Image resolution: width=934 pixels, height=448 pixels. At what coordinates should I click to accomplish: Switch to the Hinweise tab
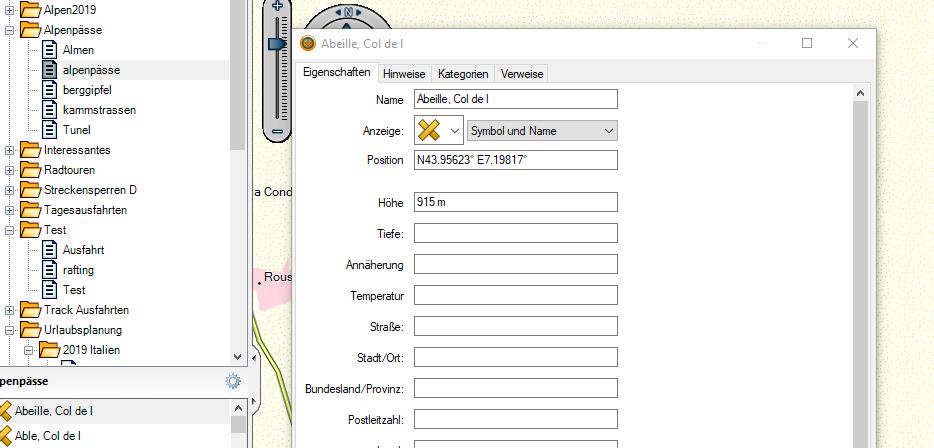click(x=404, y=74)
